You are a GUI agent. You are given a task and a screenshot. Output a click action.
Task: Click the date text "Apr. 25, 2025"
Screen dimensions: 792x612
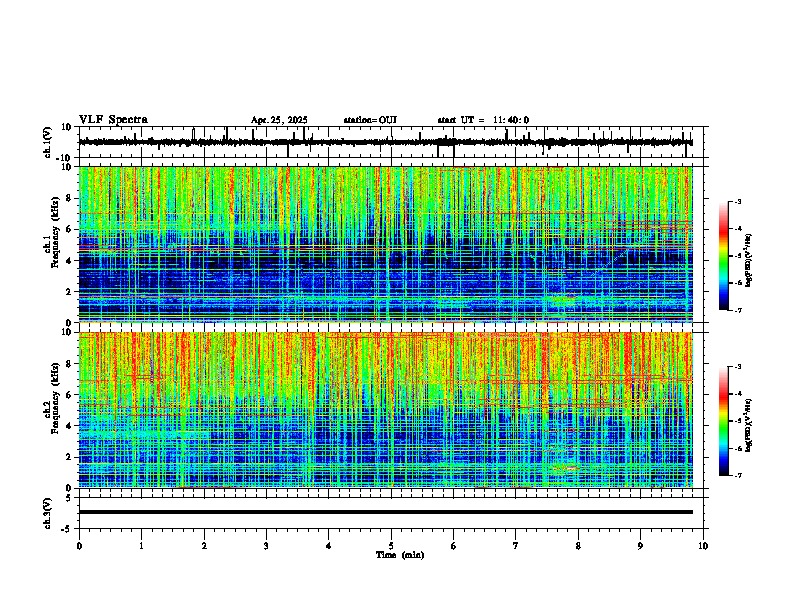(x=279, y=120)
